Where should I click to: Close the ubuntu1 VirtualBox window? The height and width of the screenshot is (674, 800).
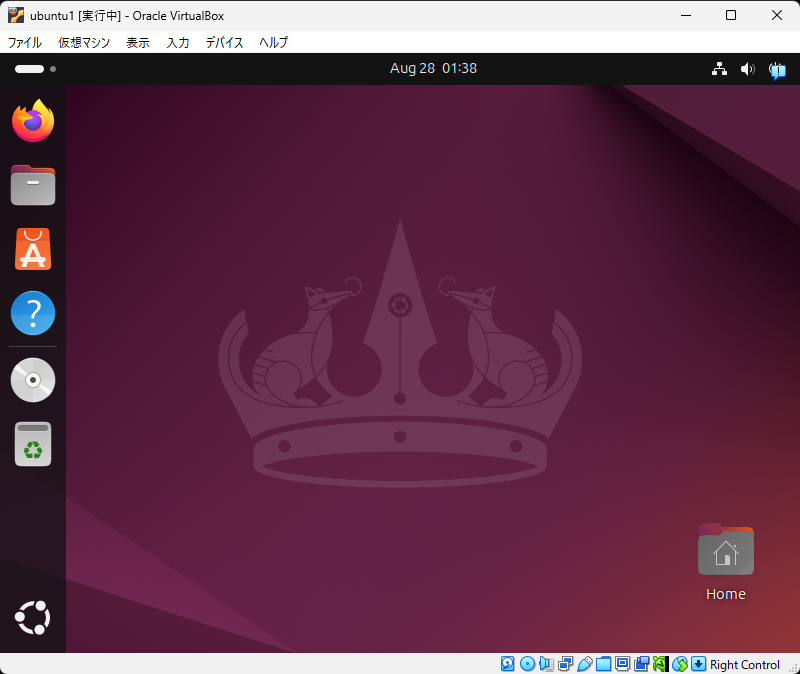[x=777, y=15]
